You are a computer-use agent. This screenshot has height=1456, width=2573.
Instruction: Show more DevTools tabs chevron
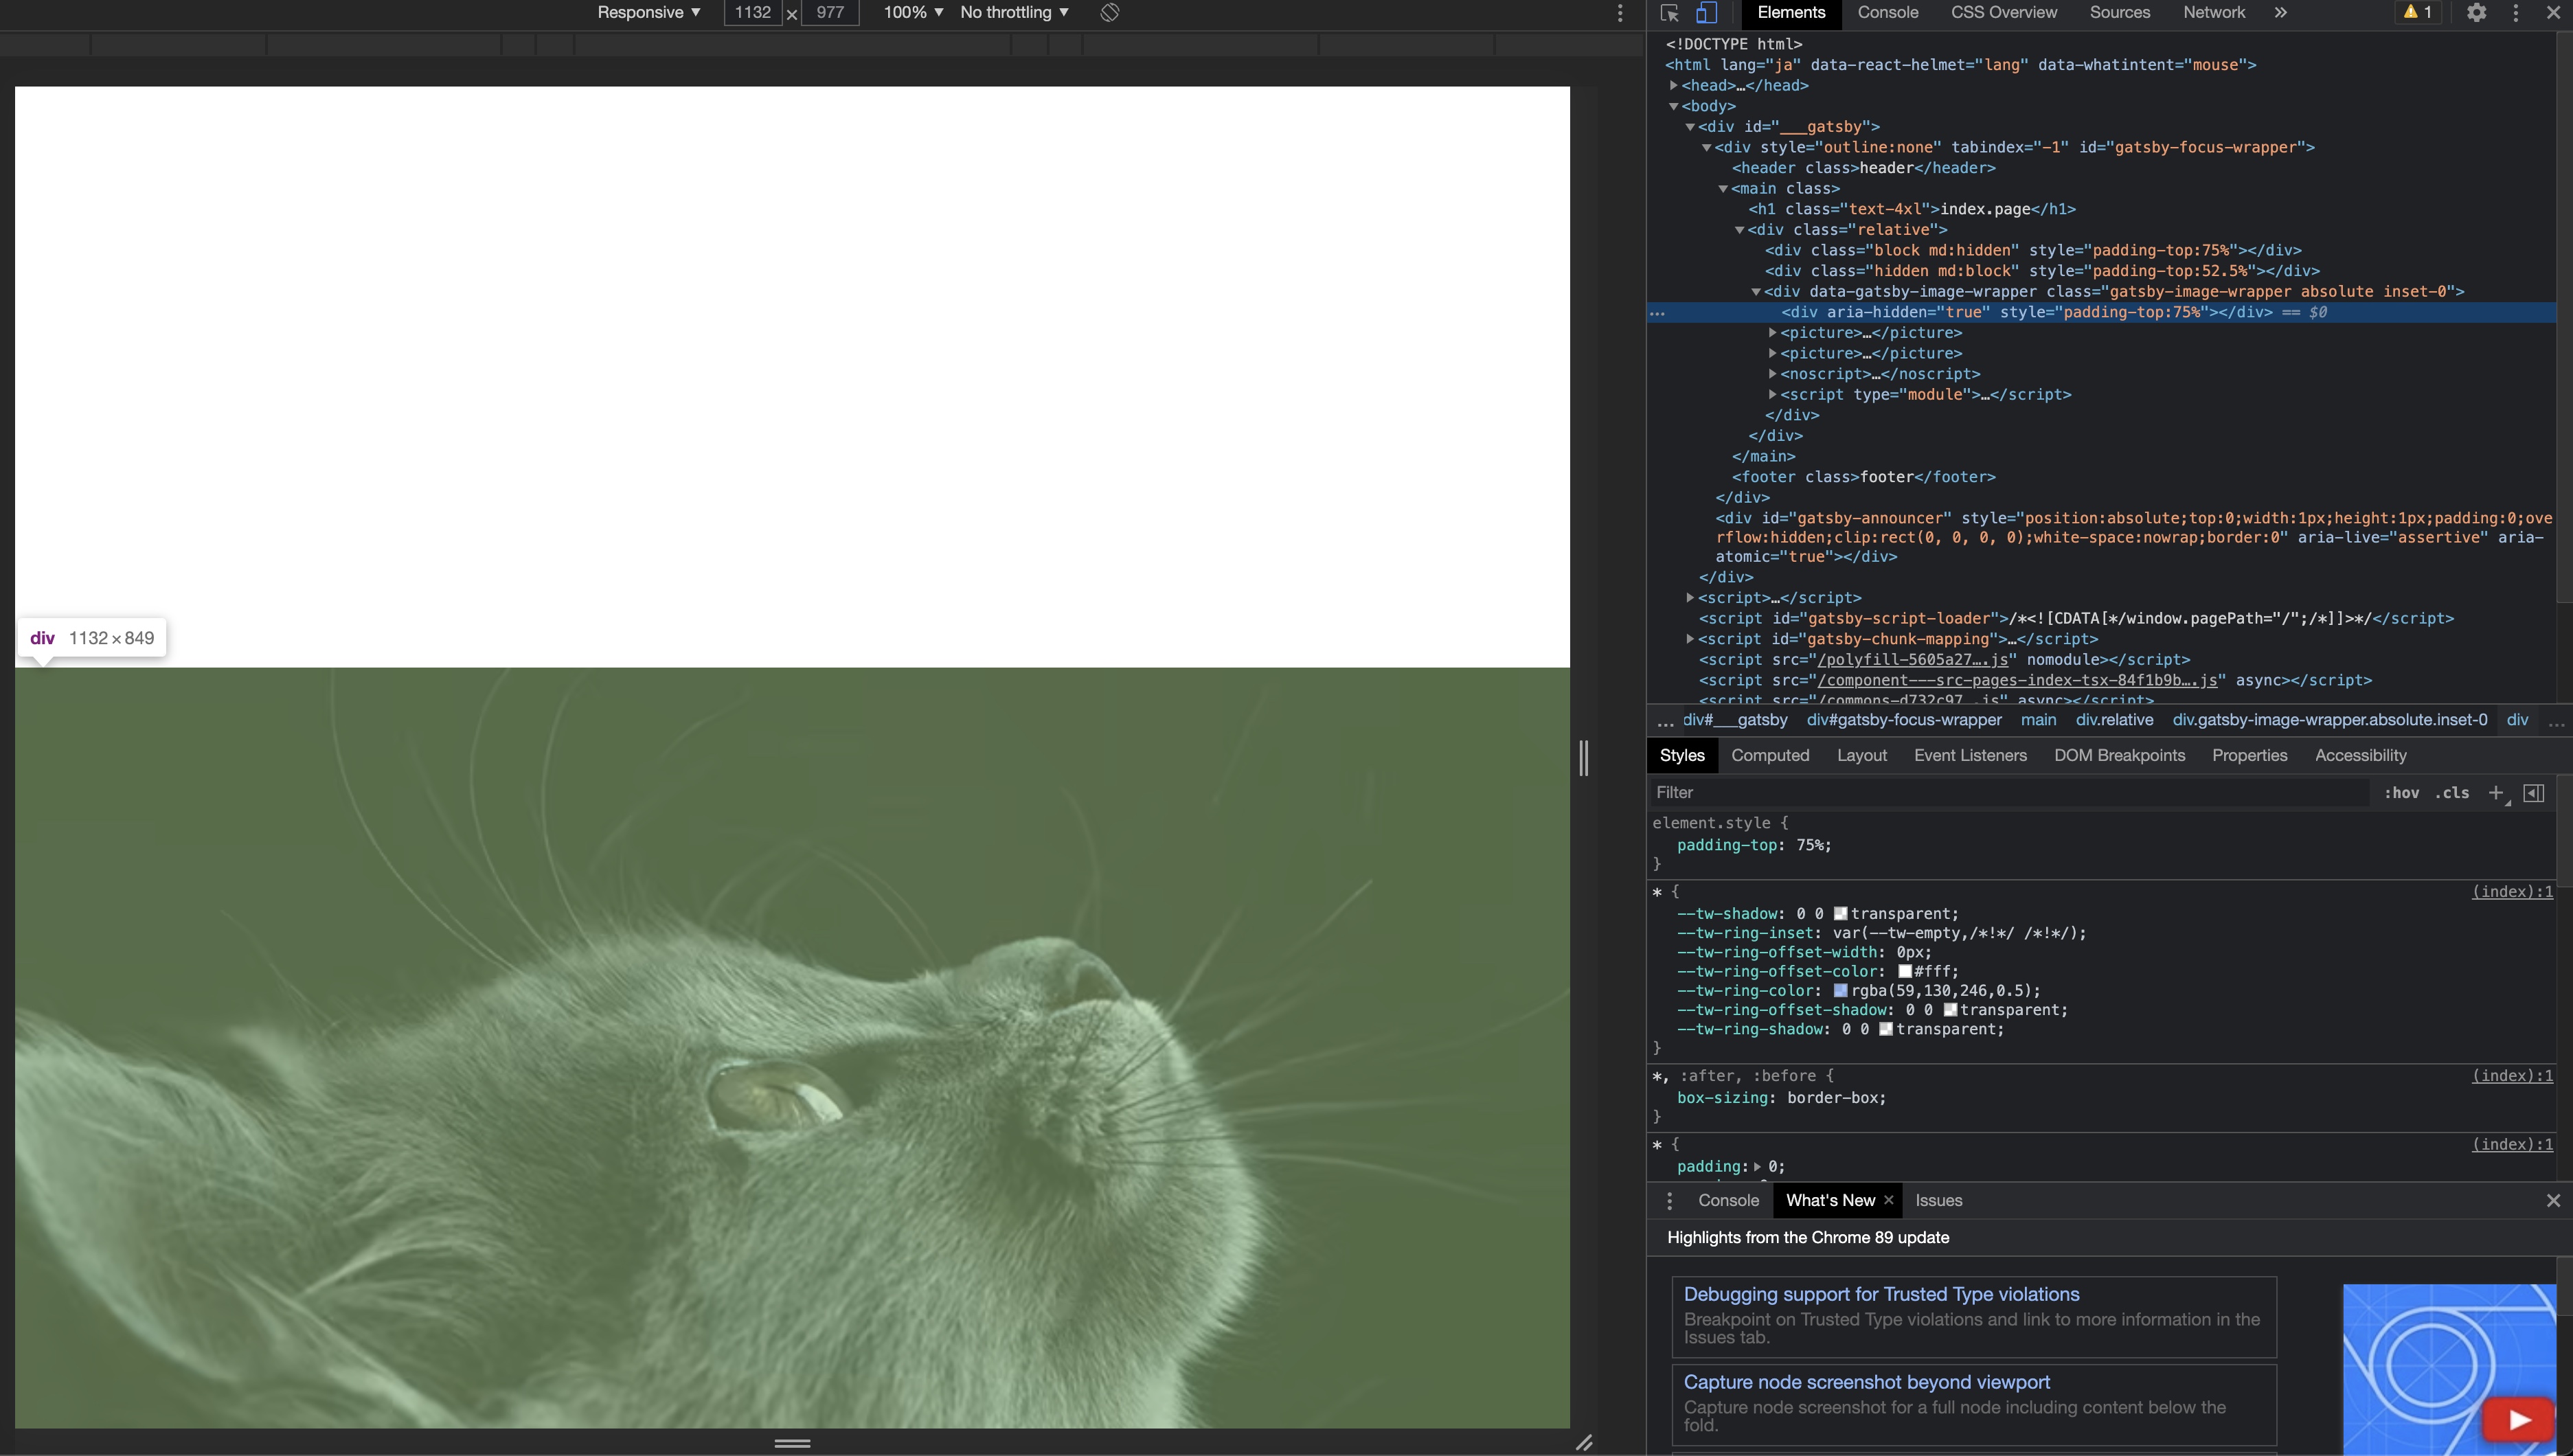(x=2280, y=13)
